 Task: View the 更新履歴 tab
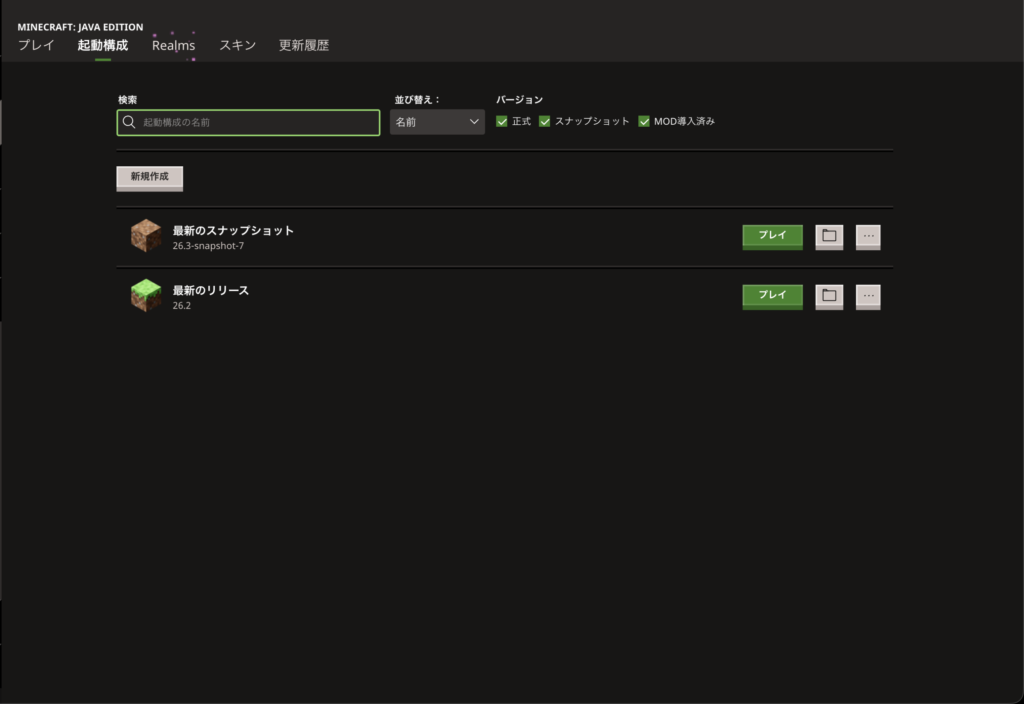[x=304, y=45]
